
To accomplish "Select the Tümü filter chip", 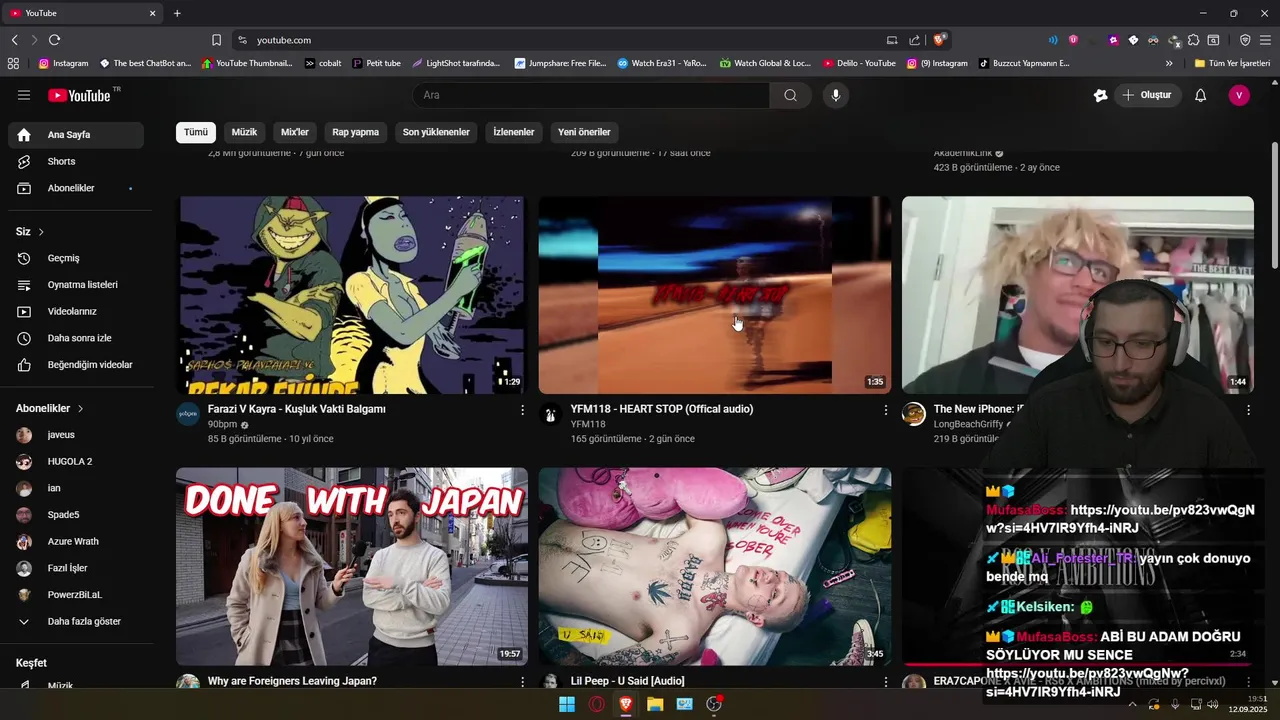I will click(196, 132).
